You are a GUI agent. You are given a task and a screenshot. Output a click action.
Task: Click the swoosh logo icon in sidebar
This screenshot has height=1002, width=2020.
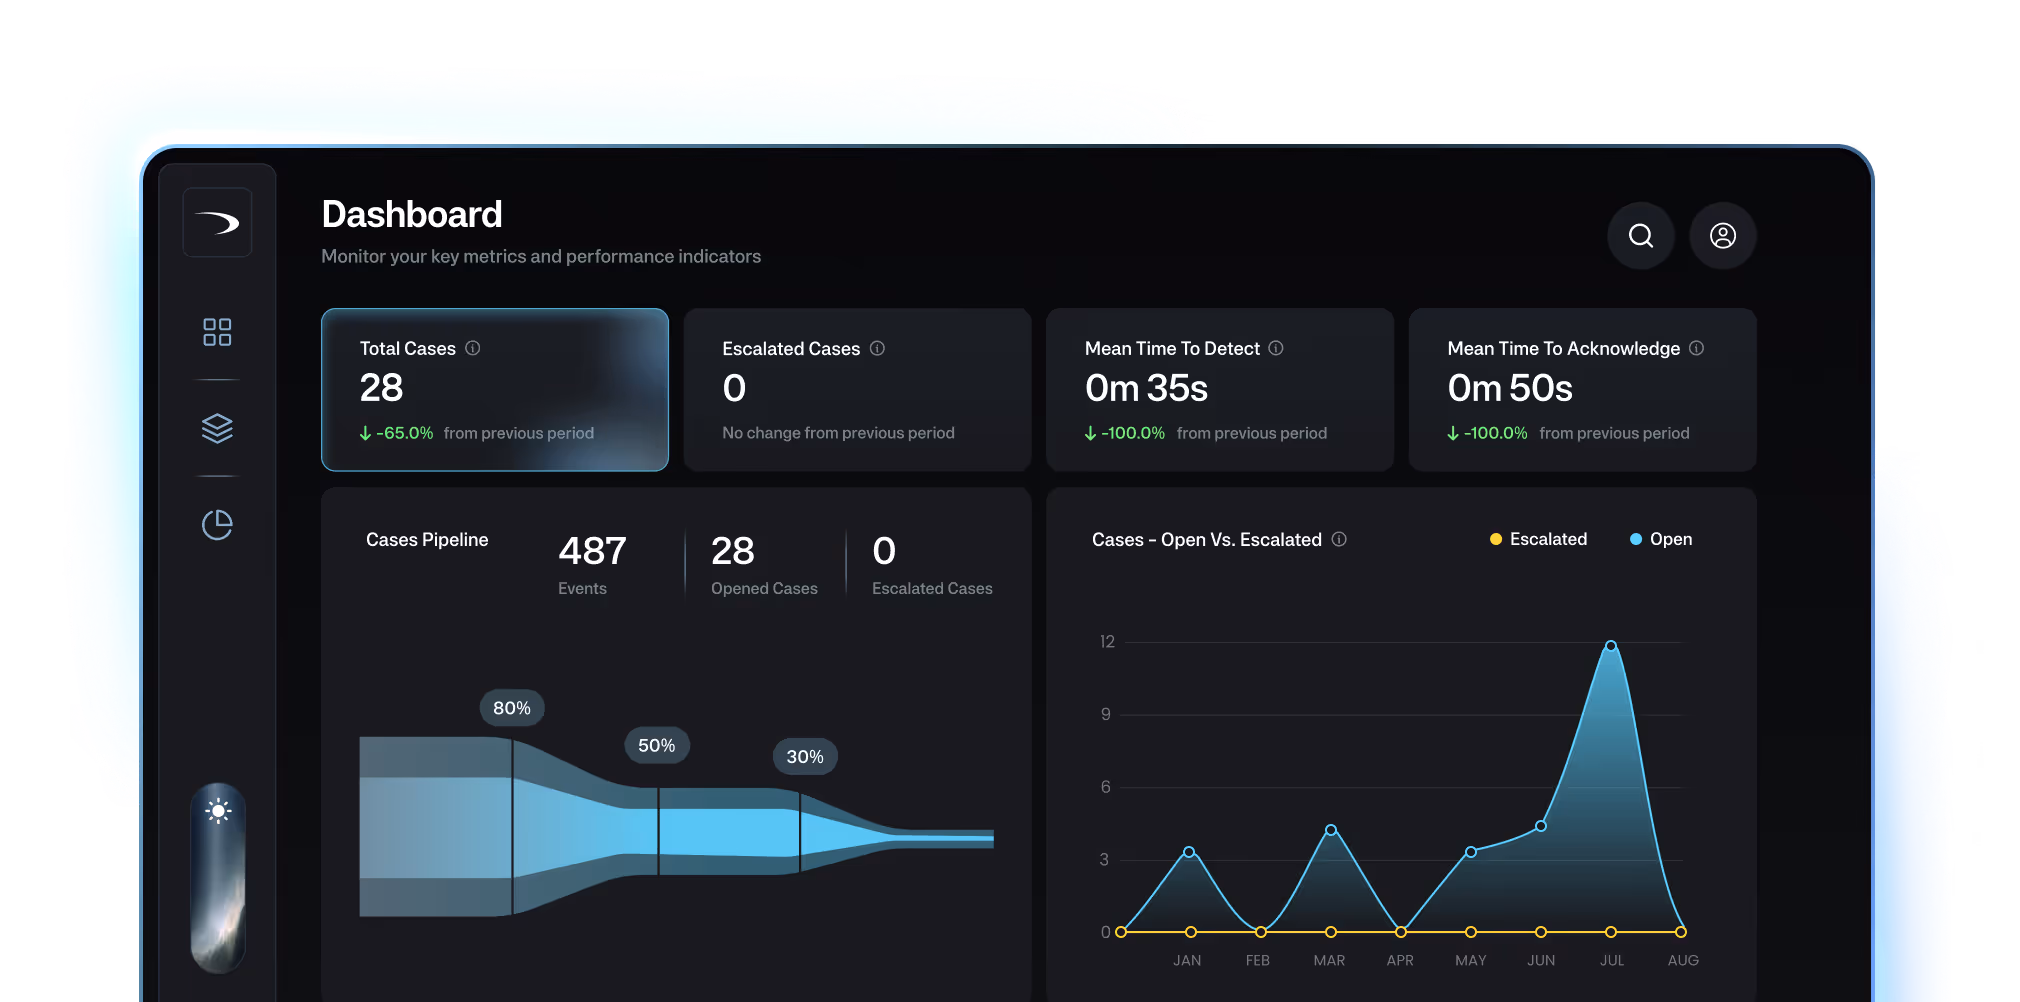click(x=217, y=222)
